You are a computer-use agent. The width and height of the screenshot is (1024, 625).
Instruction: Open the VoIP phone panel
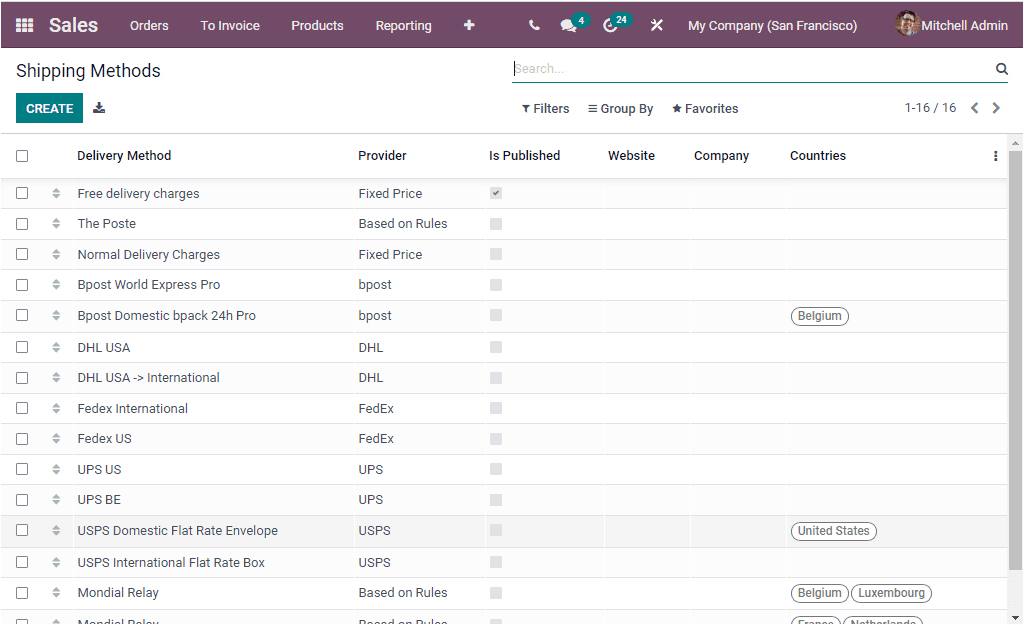point(534,25)
